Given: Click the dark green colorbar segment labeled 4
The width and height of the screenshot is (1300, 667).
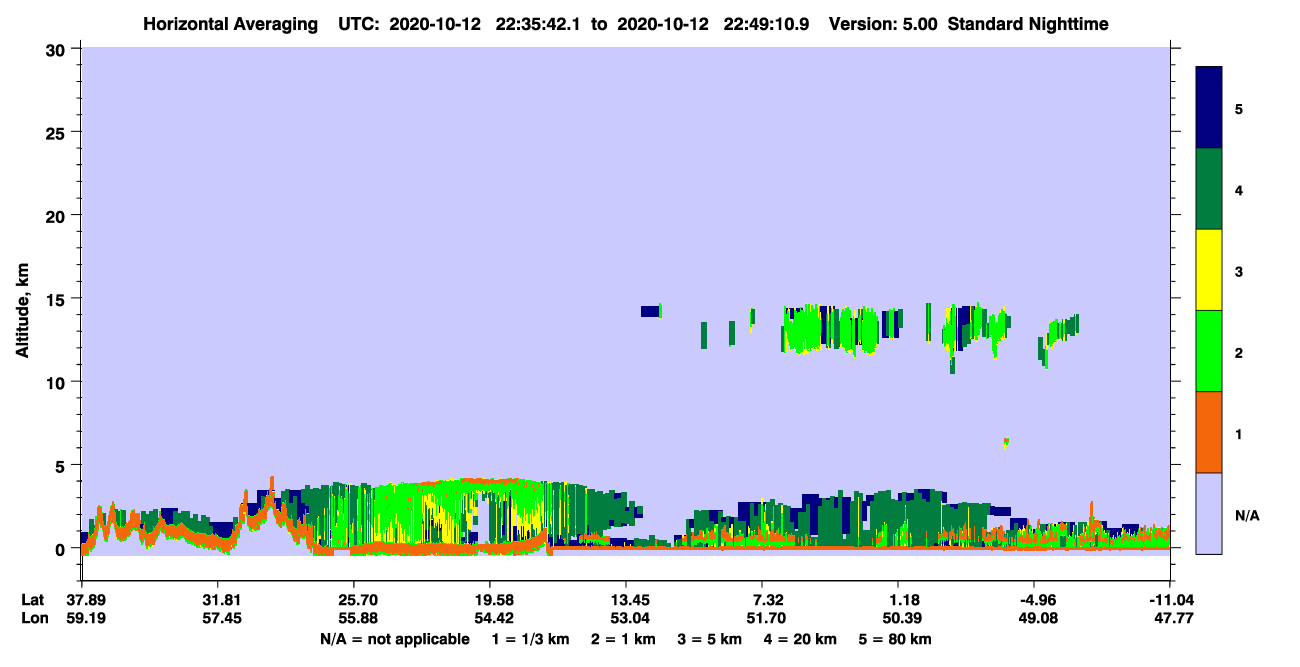Looking at the screenshot, I should tap(1209, 189).
